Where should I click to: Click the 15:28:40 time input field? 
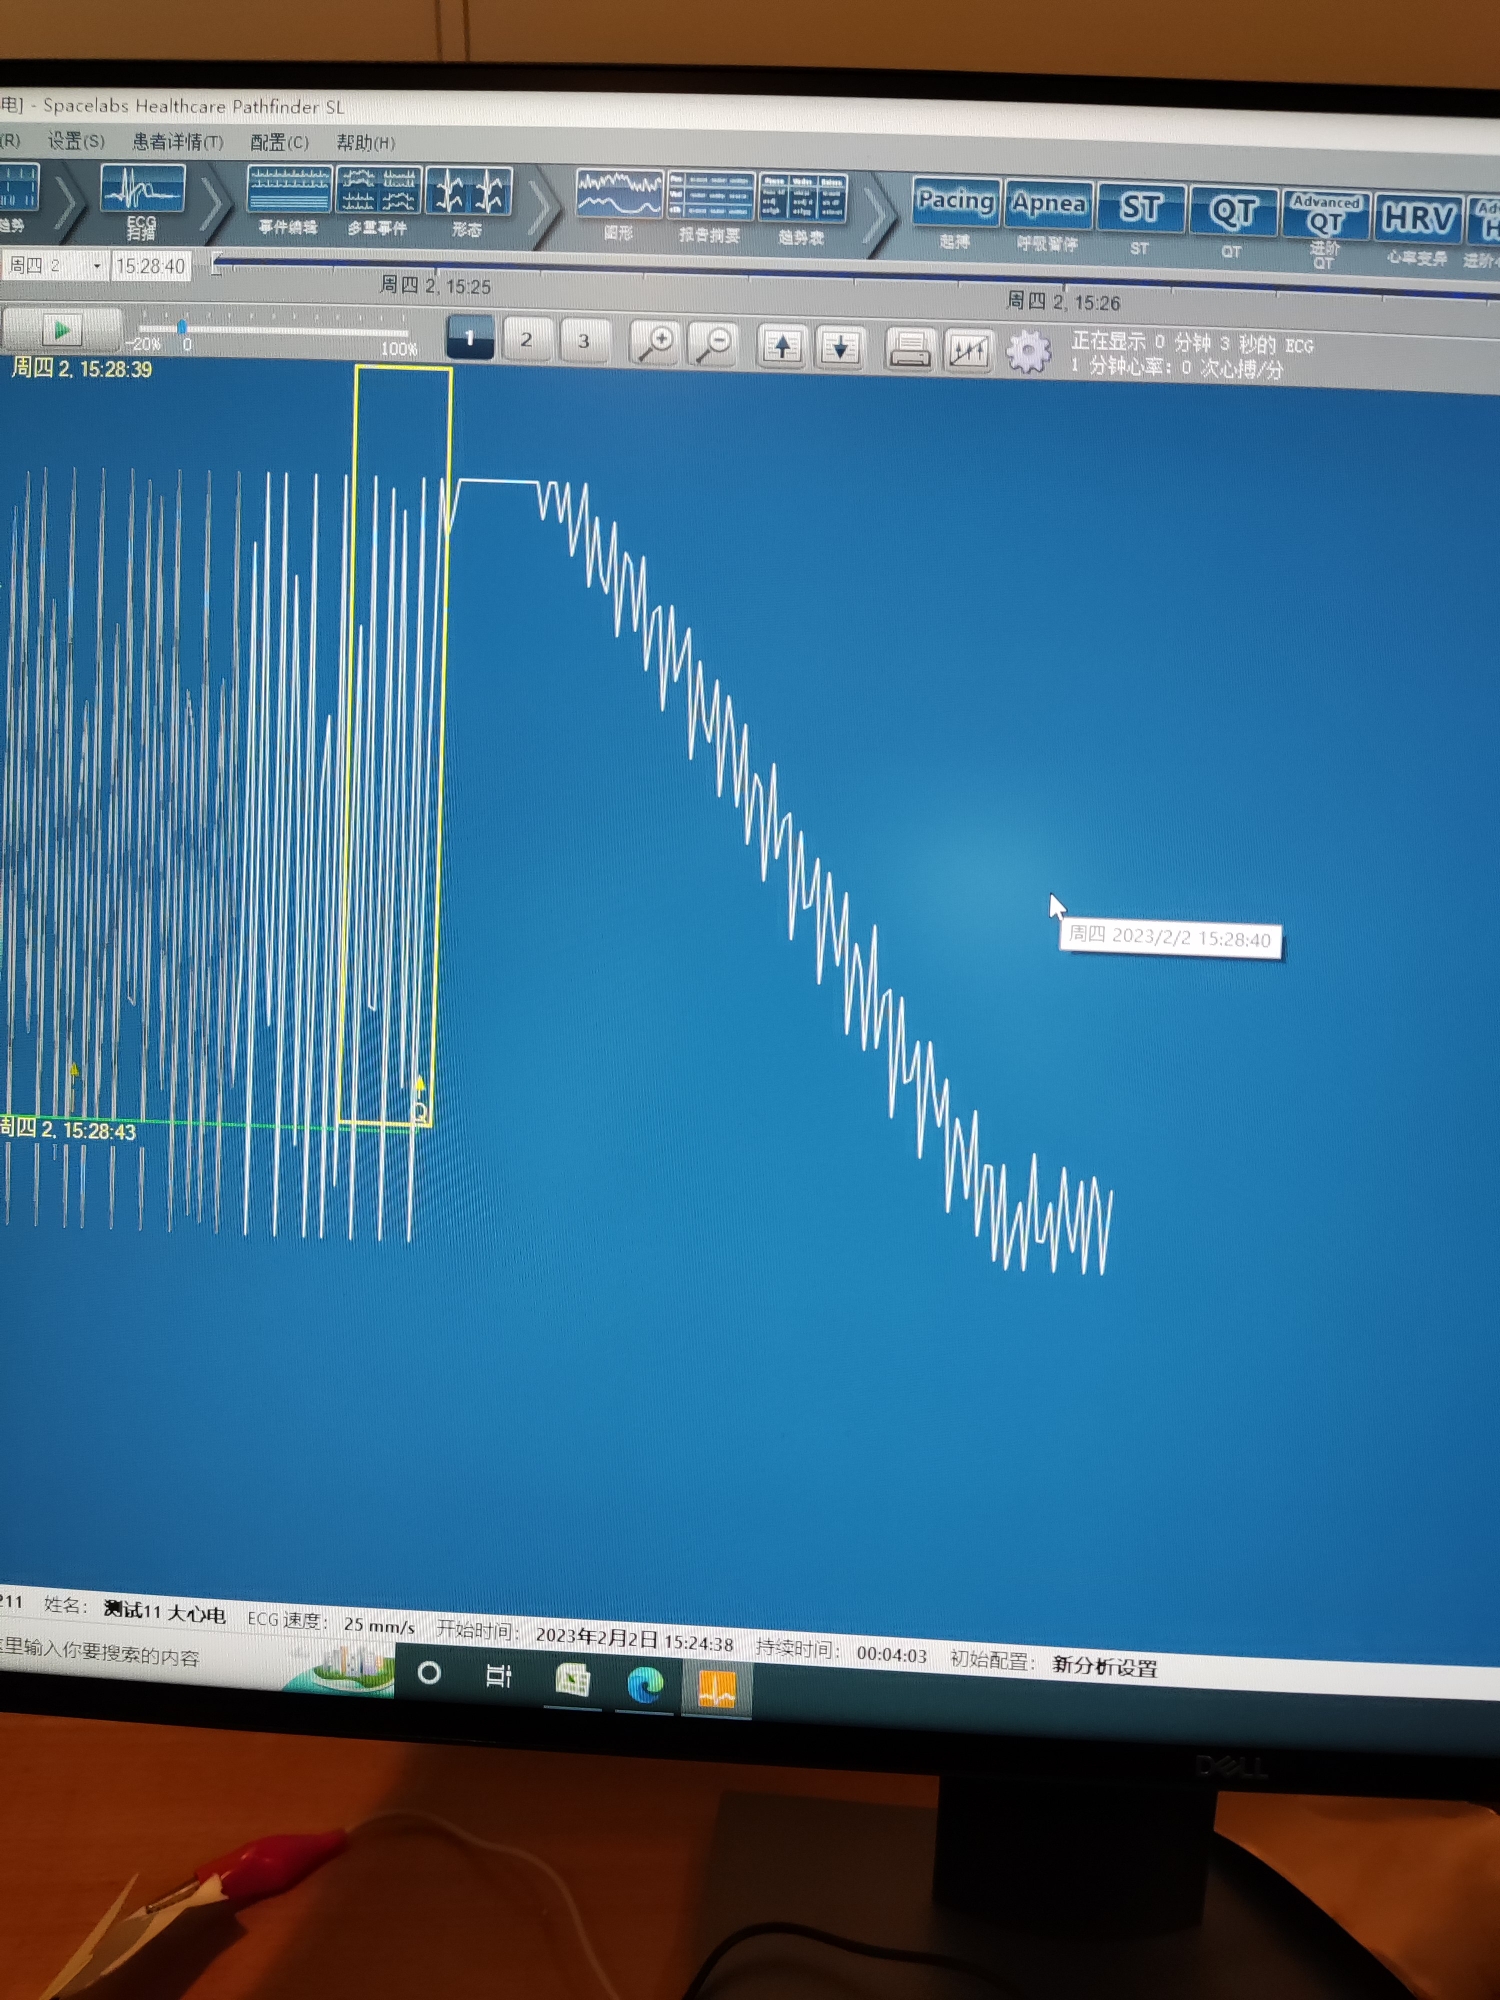coord(150,266)
